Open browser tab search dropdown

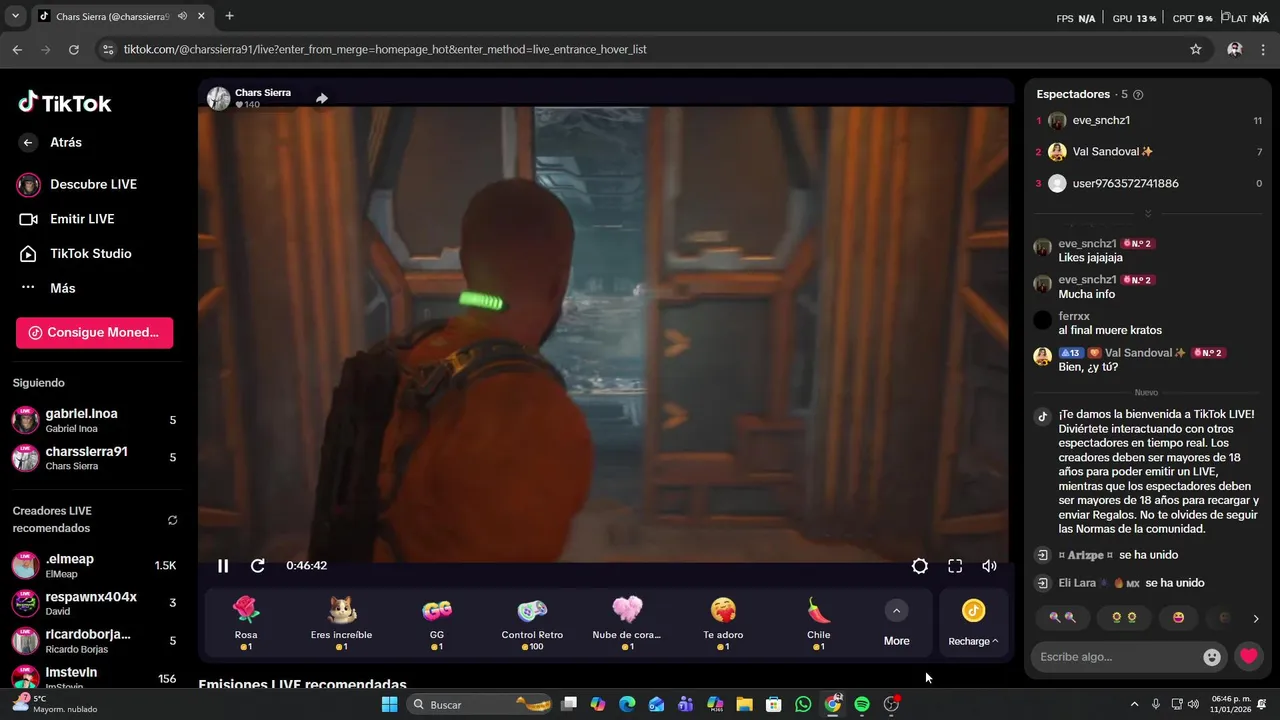click(15, 16)
